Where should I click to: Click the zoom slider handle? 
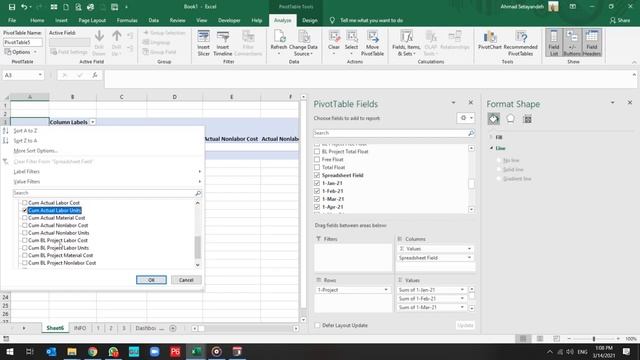tap(593, 339)
